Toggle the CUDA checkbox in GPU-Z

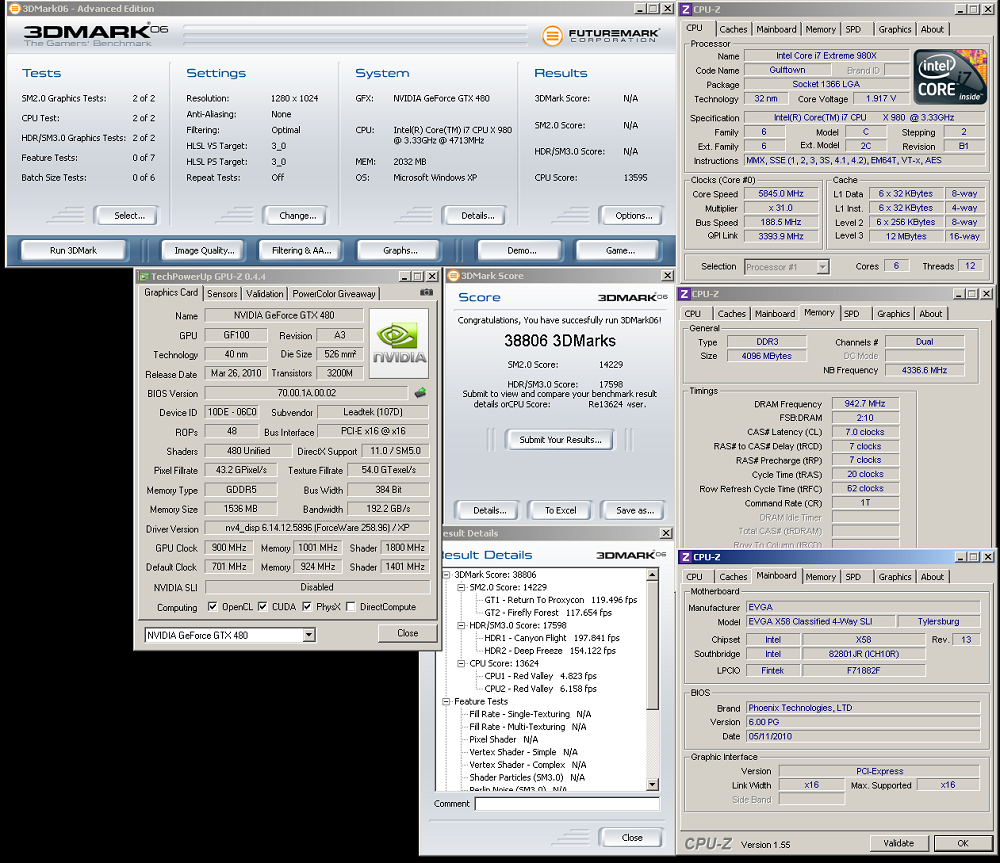262,607
